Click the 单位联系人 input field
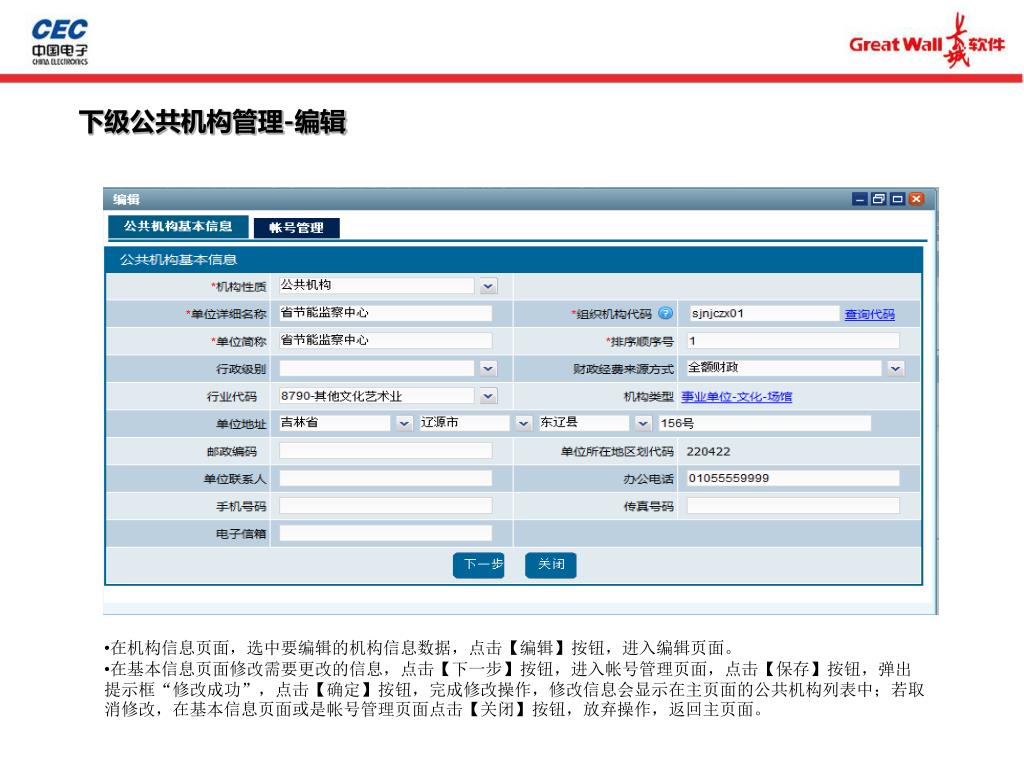 385,478
